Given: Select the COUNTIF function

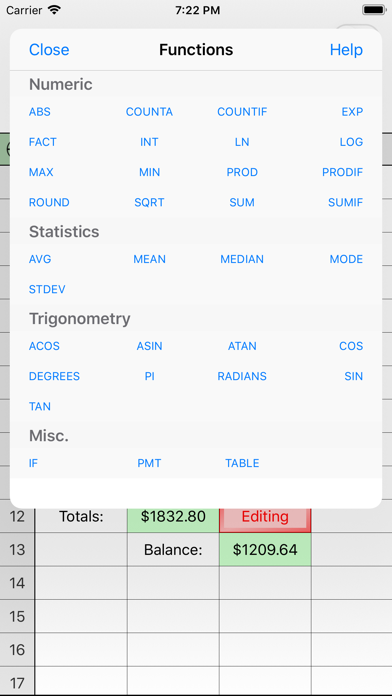Looking at the screenshot, I should [242, 112].
